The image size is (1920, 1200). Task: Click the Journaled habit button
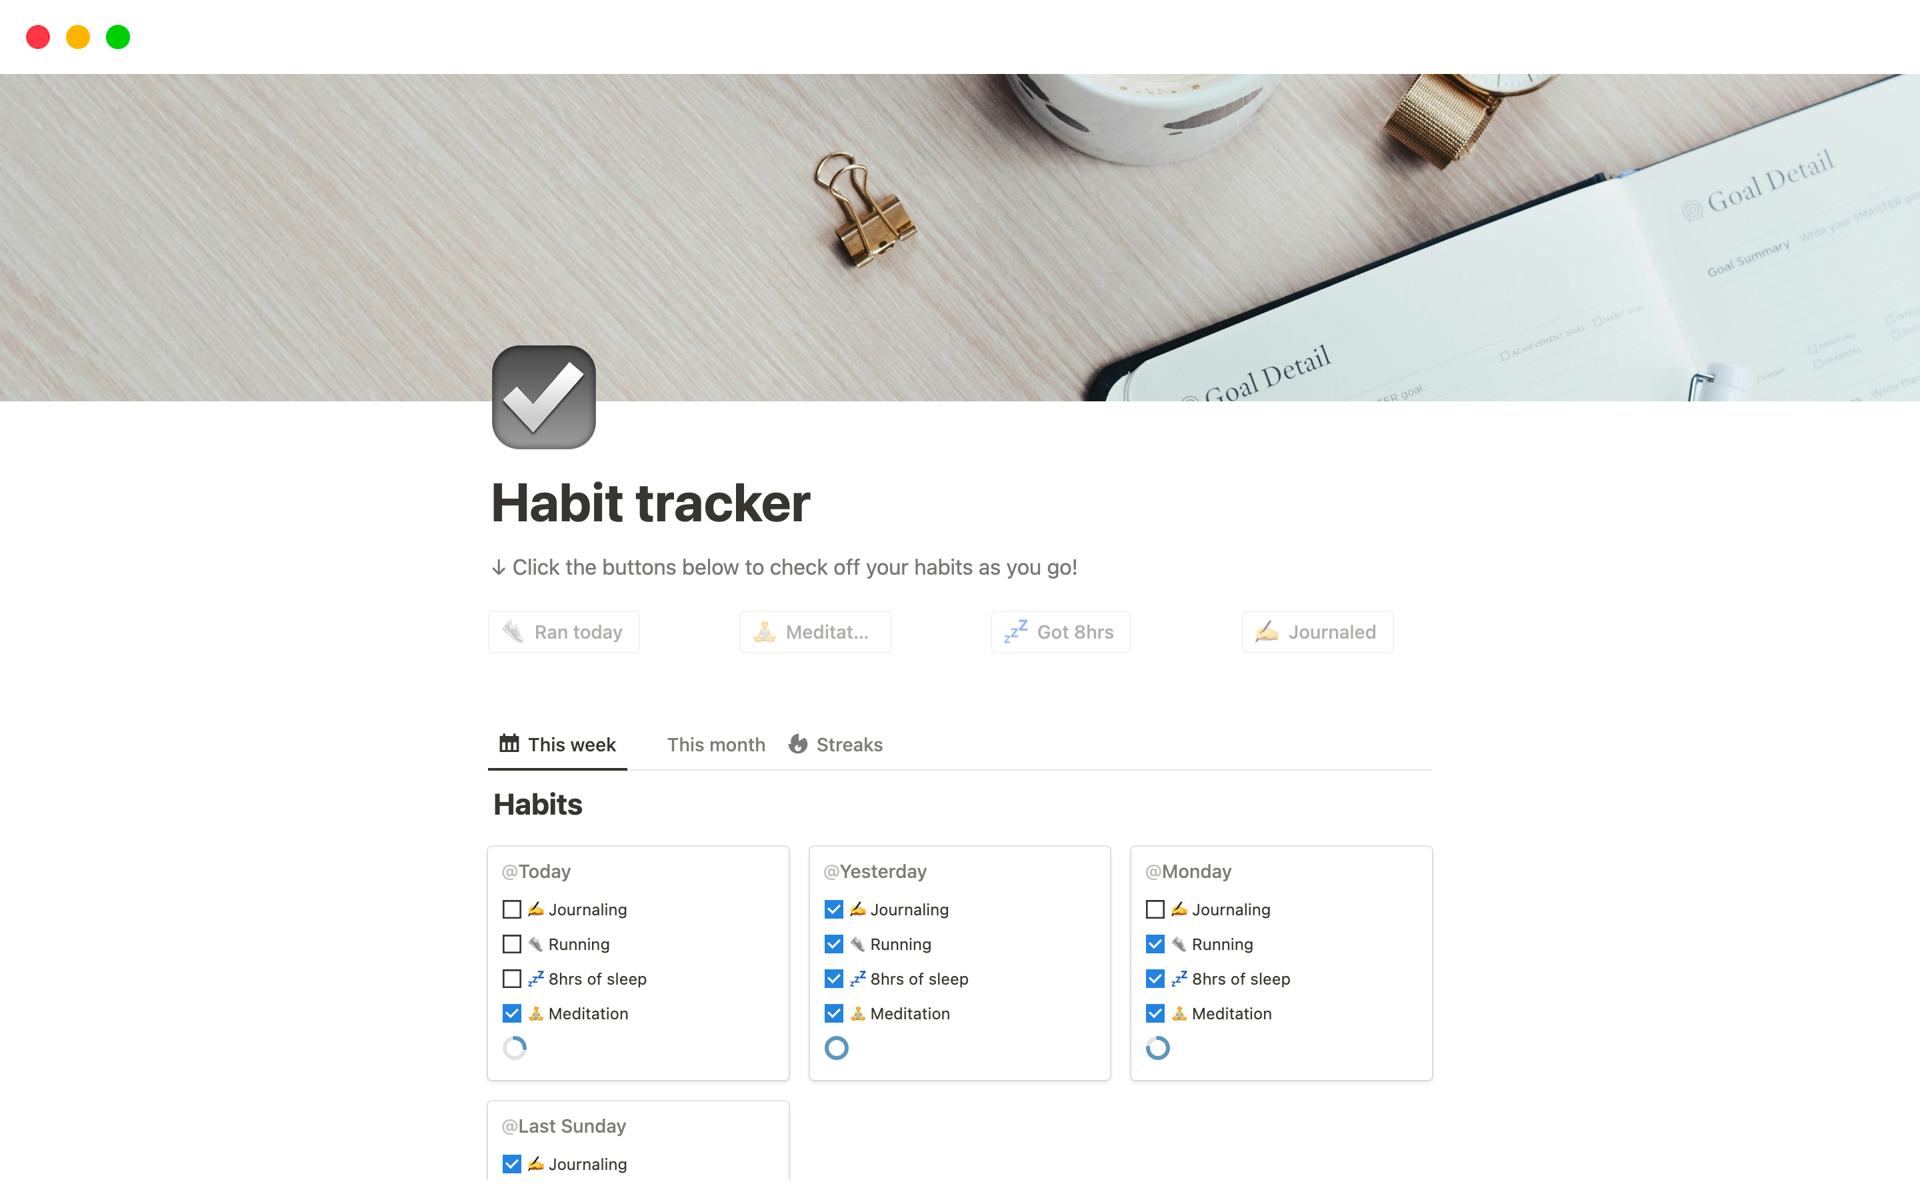(x=1315, y=630)
